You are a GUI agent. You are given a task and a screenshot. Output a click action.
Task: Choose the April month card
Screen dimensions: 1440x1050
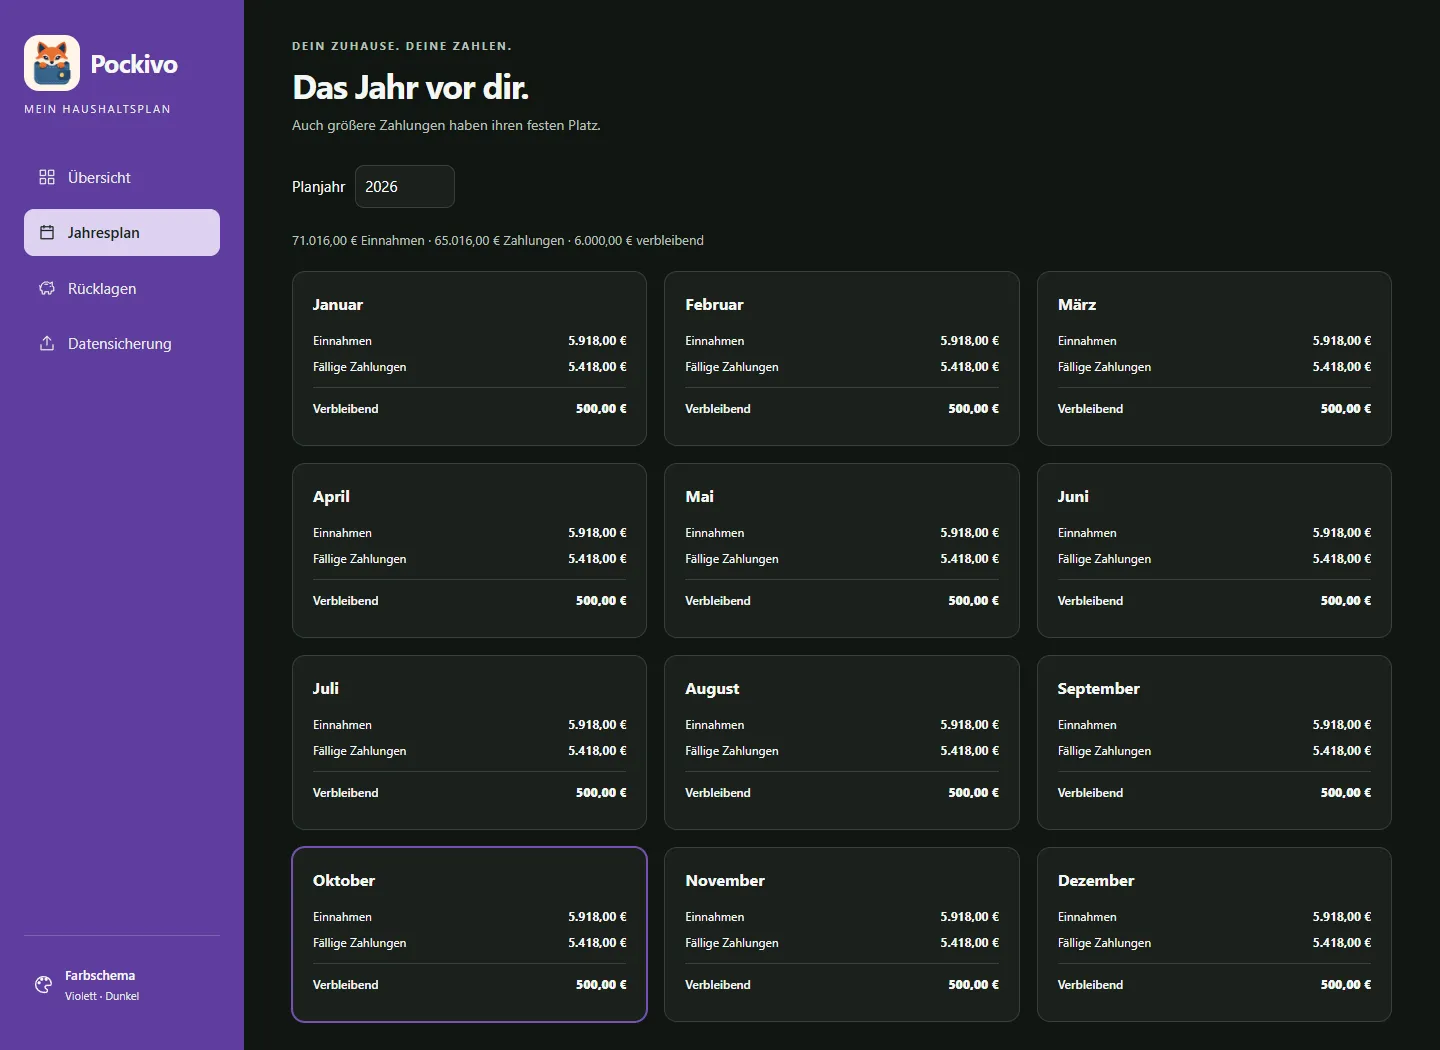469,550
